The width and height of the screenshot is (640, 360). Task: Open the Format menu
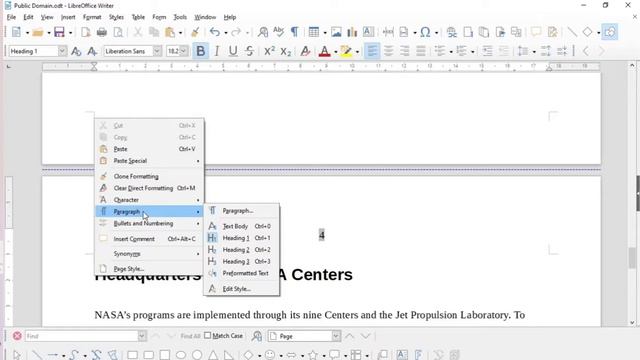(x=92, y=17)
